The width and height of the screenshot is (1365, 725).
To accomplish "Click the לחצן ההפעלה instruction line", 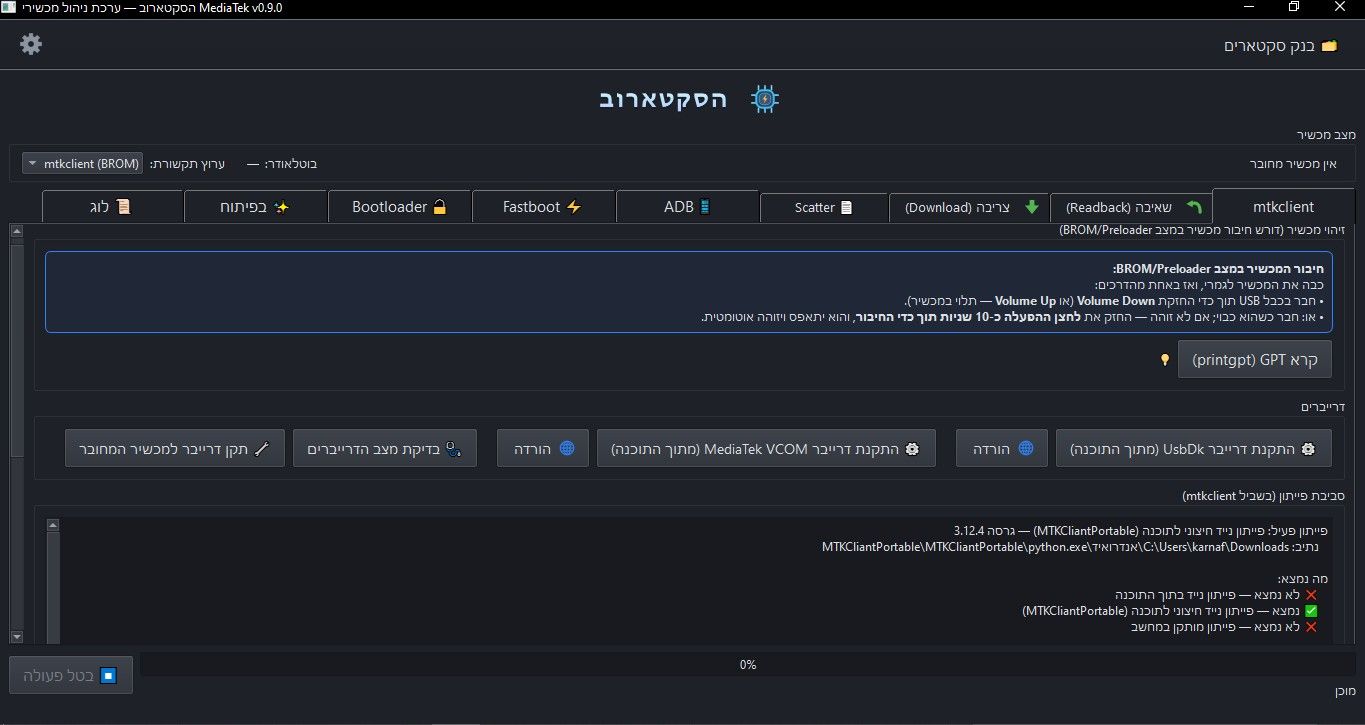I will tap(1011, 317).
